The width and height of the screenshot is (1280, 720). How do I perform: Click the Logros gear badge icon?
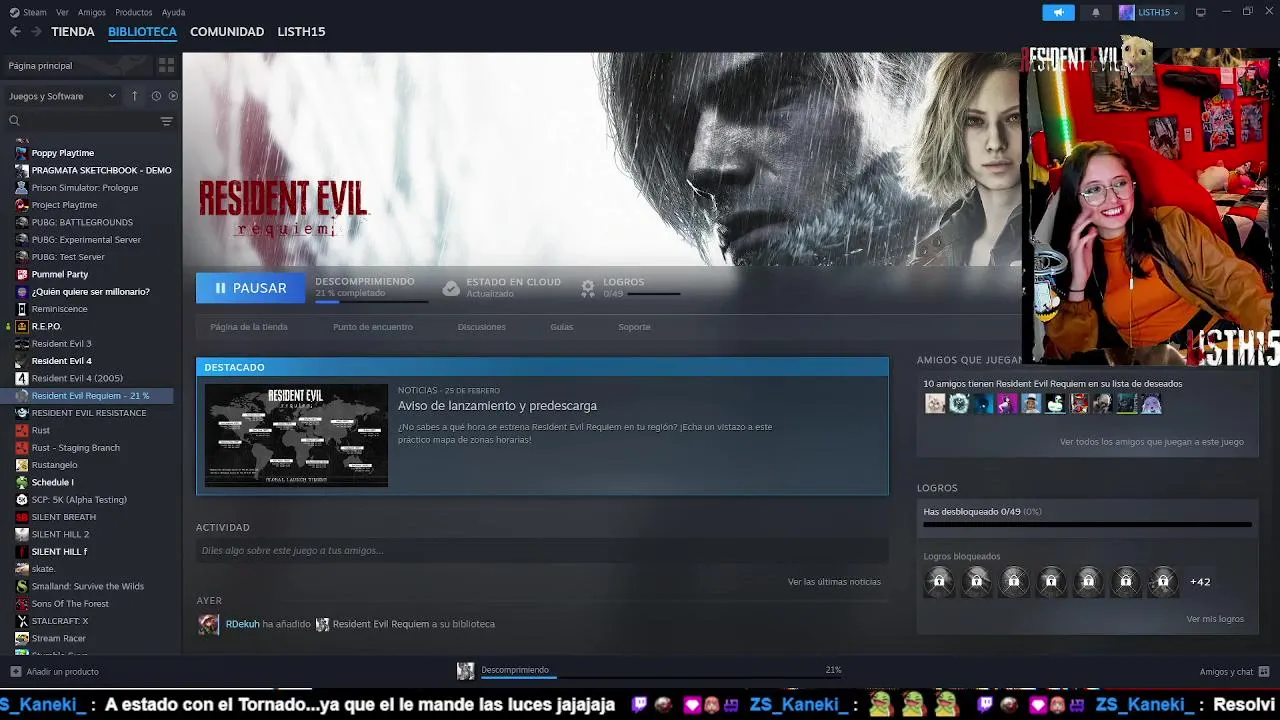point(588,288)
